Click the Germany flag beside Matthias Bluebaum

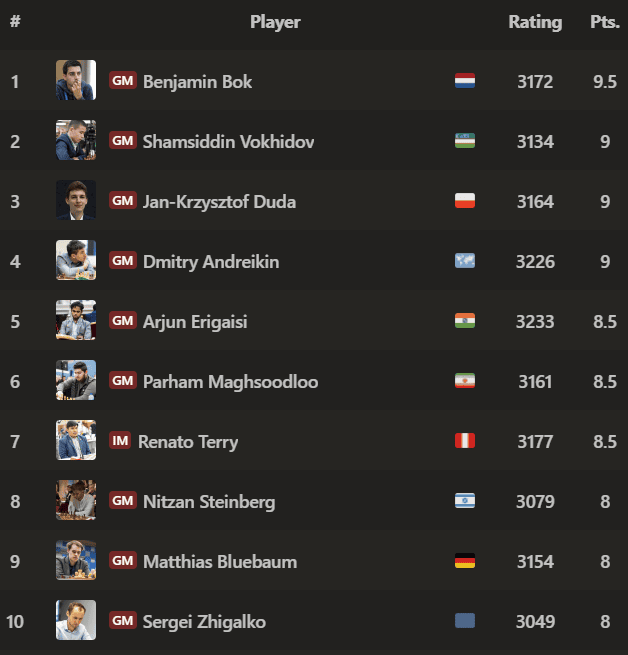(x=464, y=561)
